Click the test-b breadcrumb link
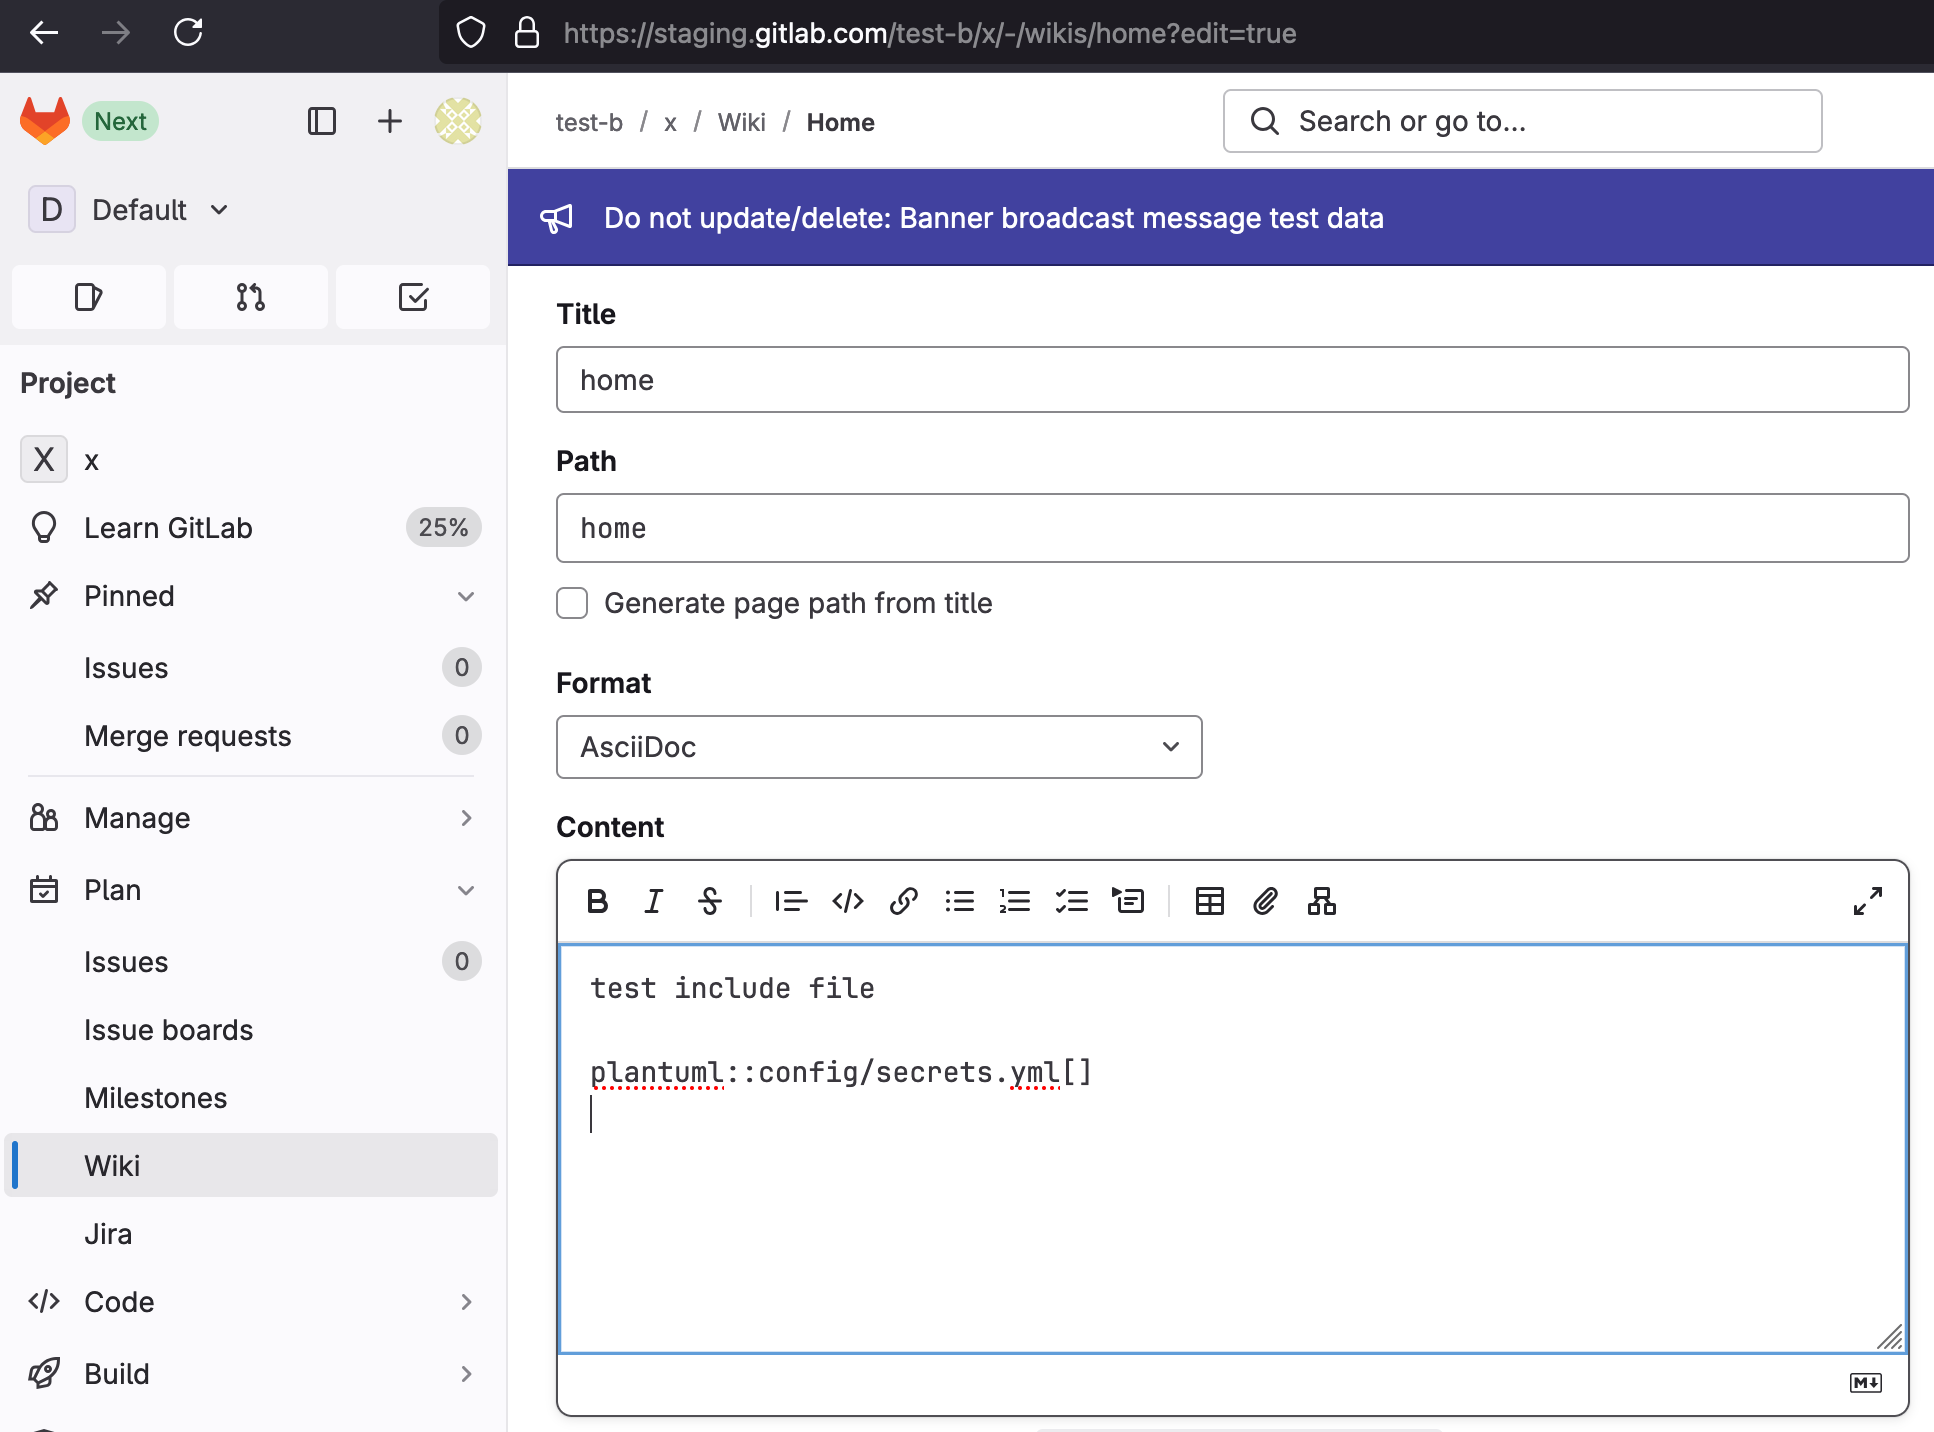Image resolution: width=1934 pixels, height=1432 pixels. pos(589,122)
